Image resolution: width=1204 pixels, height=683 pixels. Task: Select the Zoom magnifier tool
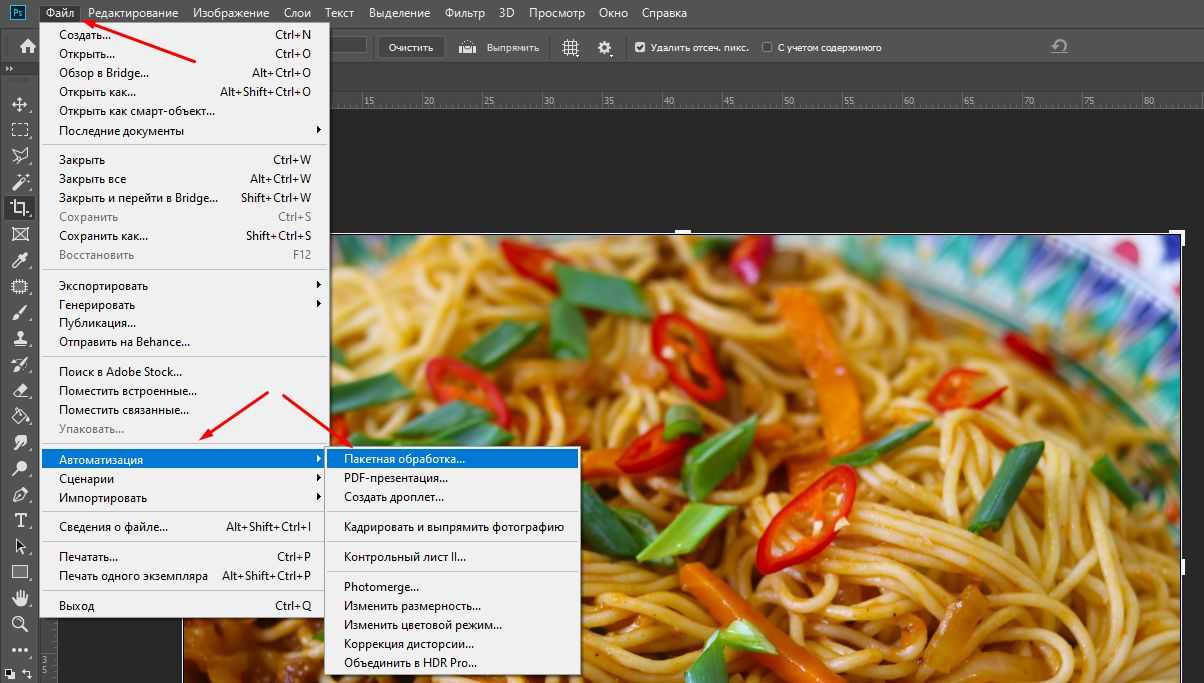click(x=19, y=624)
